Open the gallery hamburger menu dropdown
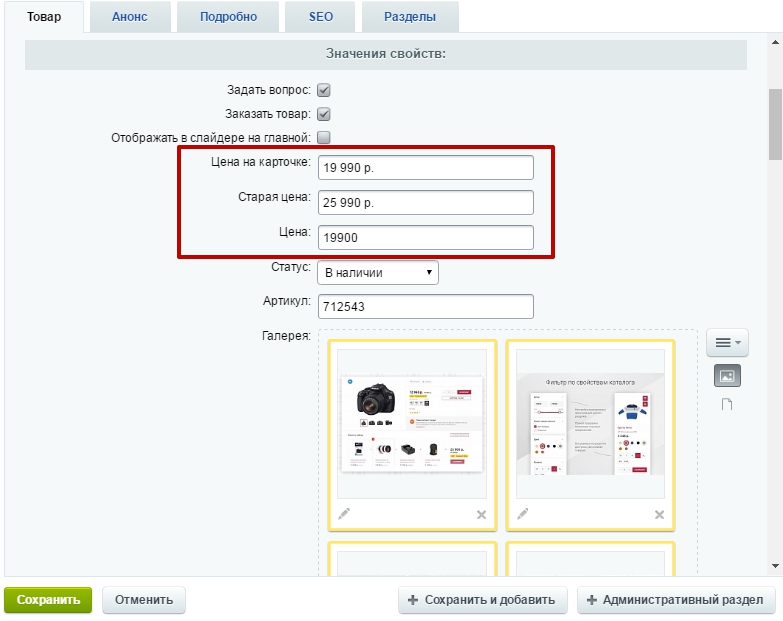The width and height of the screenshot is (783, 621). (x=727, y=342)
